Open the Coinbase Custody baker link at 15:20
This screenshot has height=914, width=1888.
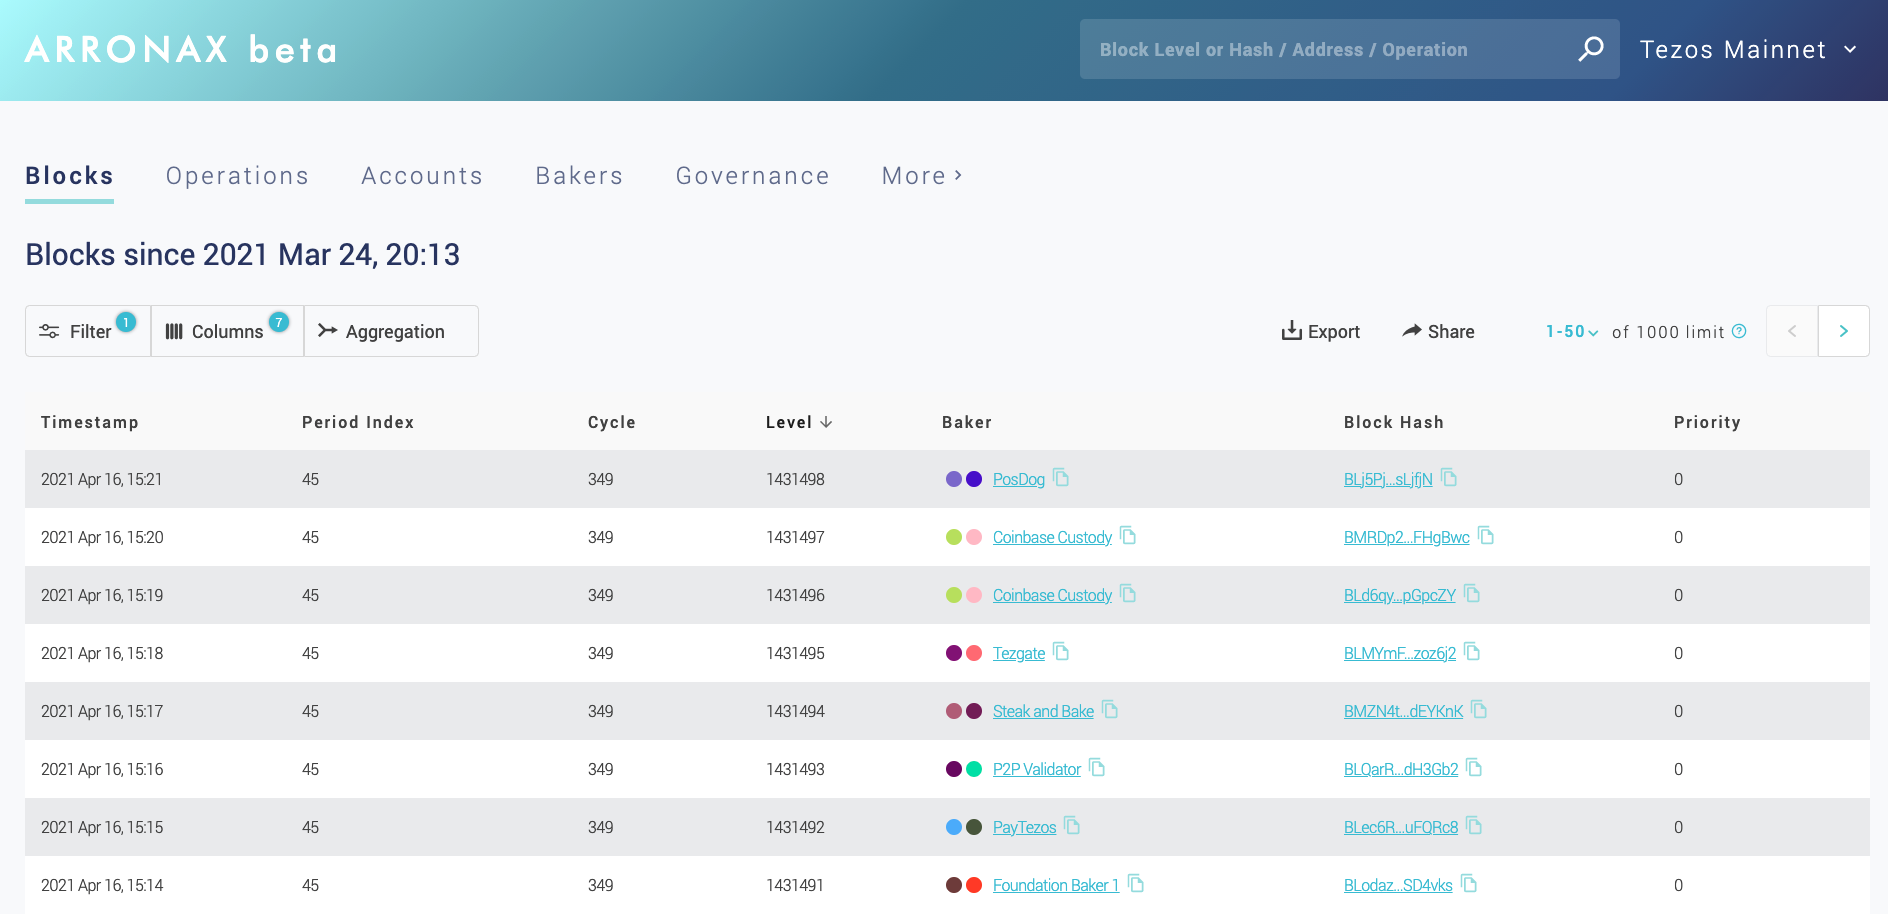coord(1052,538)
